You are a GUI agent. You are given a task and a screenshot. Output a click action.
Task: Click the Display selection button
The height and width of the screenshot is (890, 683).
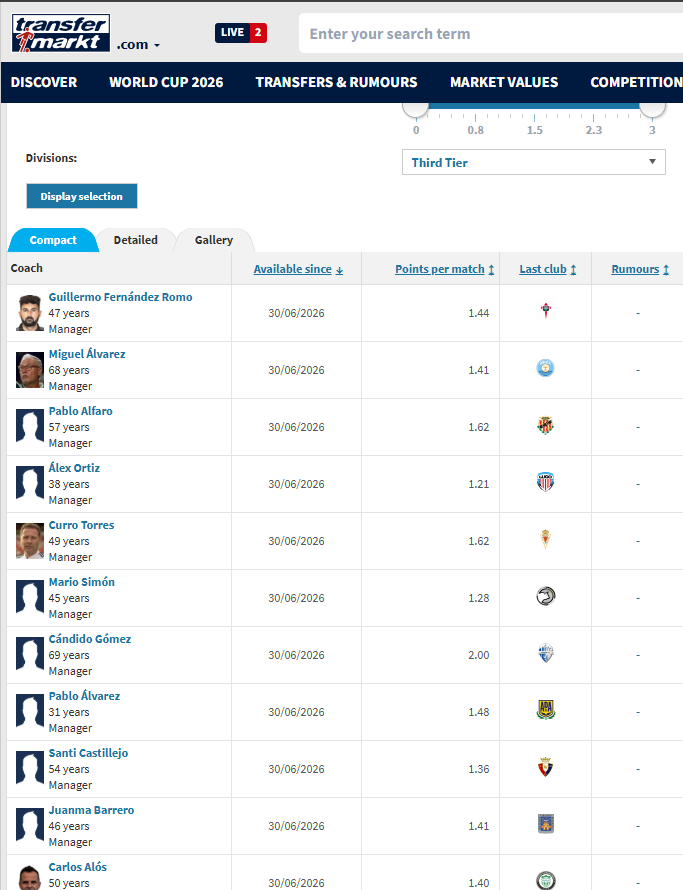point(82,196)
